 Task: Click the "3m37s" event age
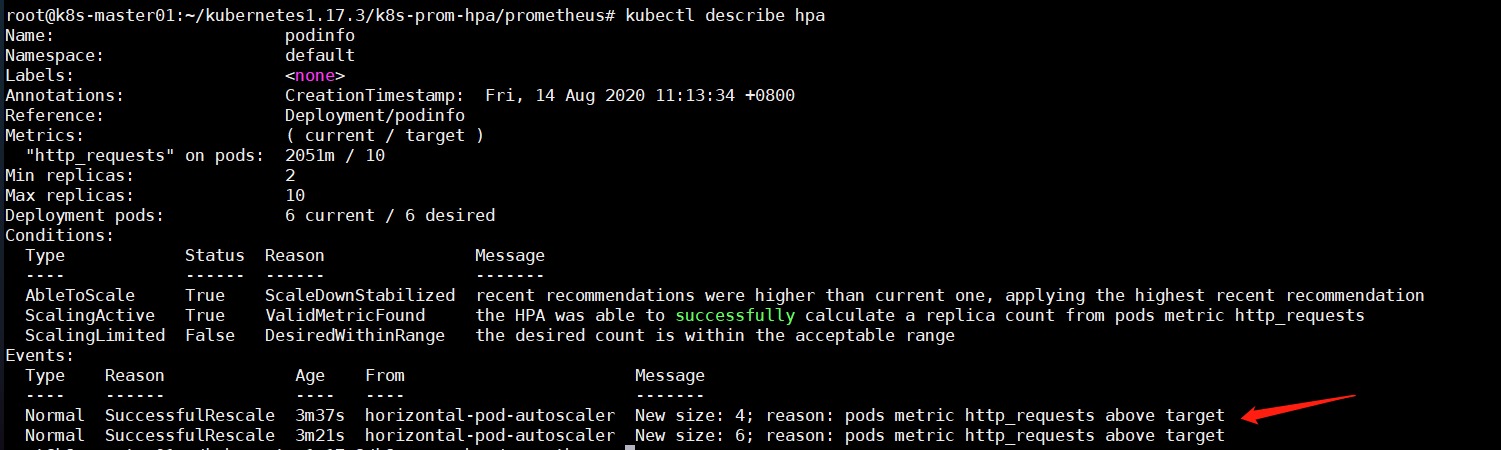click(x=320, y=415)
